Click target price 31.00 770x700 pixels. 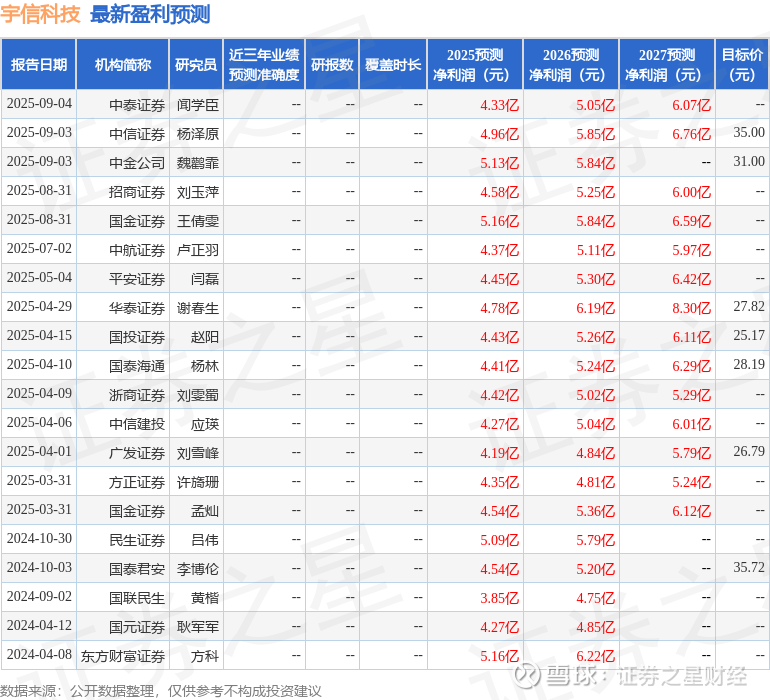[749, 162]
